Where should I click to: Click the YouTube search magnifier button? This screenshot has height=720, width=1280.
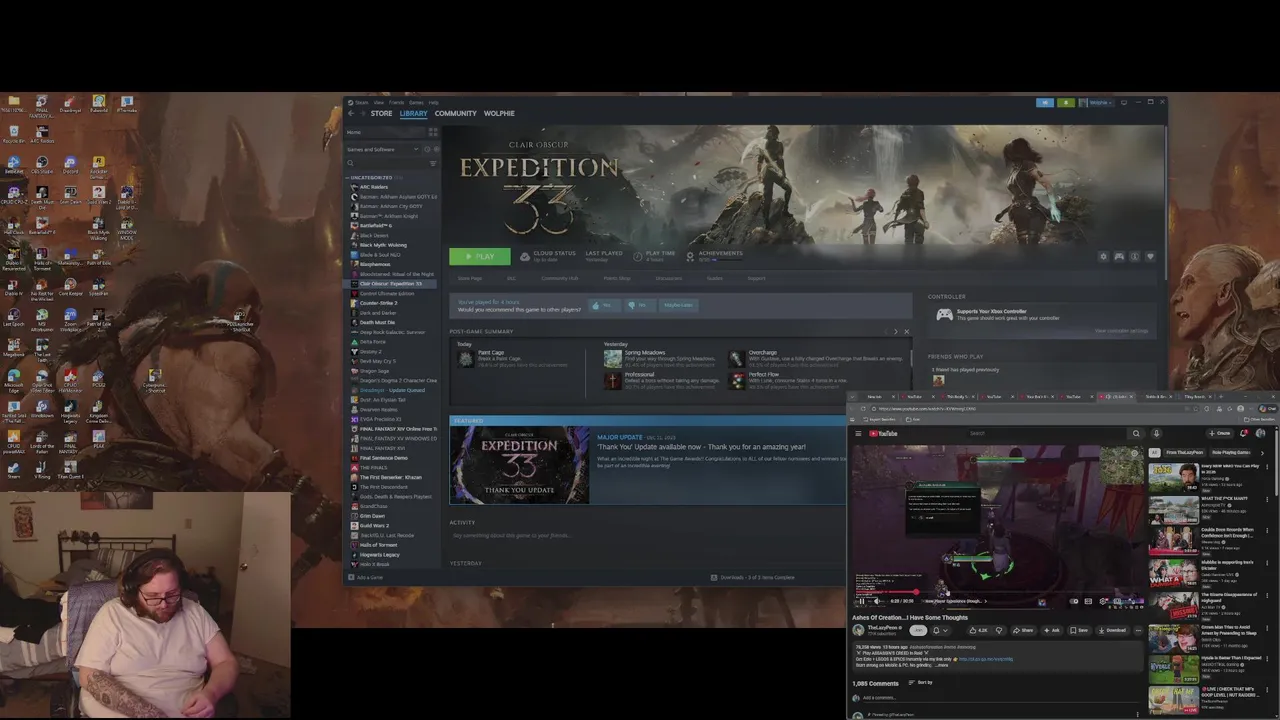pos(1136,433)
